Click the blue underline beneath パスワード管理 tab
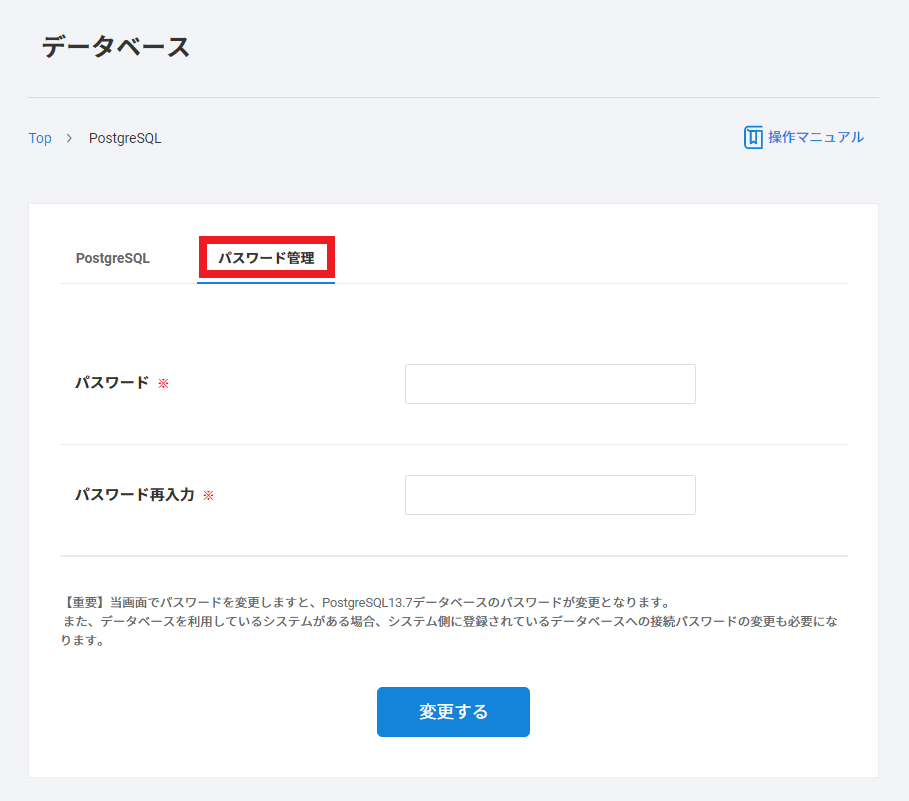Screen dimensions: 909x801 266,282
